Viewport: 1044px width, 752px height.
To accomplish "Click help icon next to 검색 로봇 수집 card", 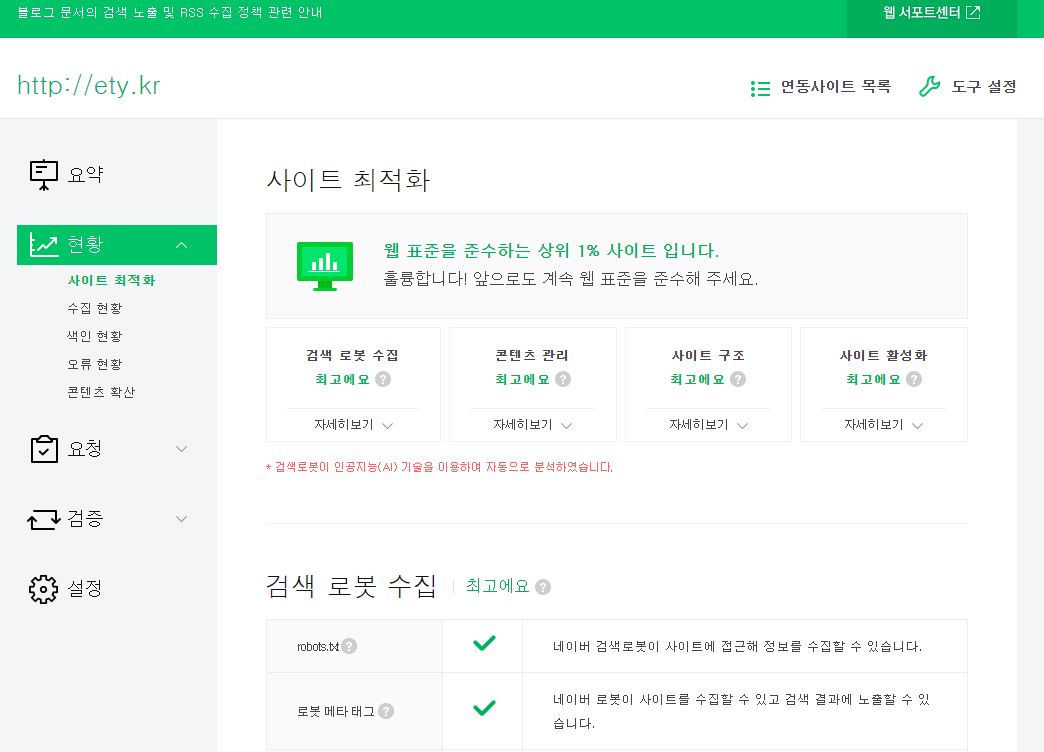I will coord(383,380).
